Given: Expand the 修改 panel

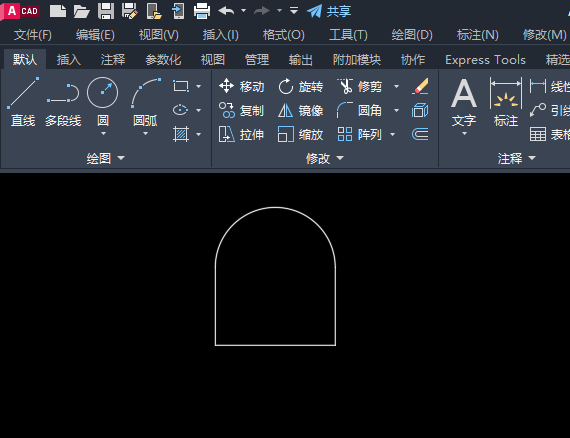Looking at the screenshot, I should [x=325, y=158].
